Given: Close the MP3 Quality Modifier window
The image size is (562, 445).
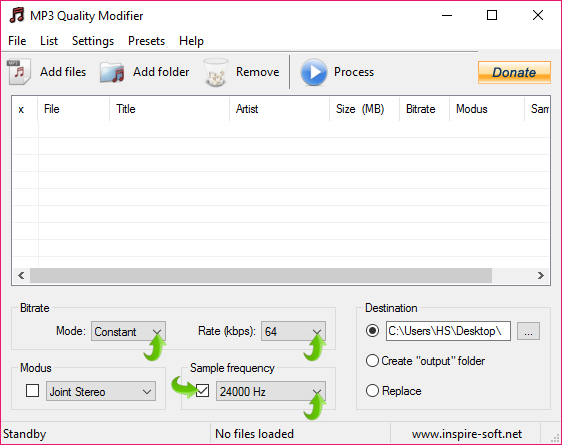Looking at the screenshot, I should click(538, 15).
